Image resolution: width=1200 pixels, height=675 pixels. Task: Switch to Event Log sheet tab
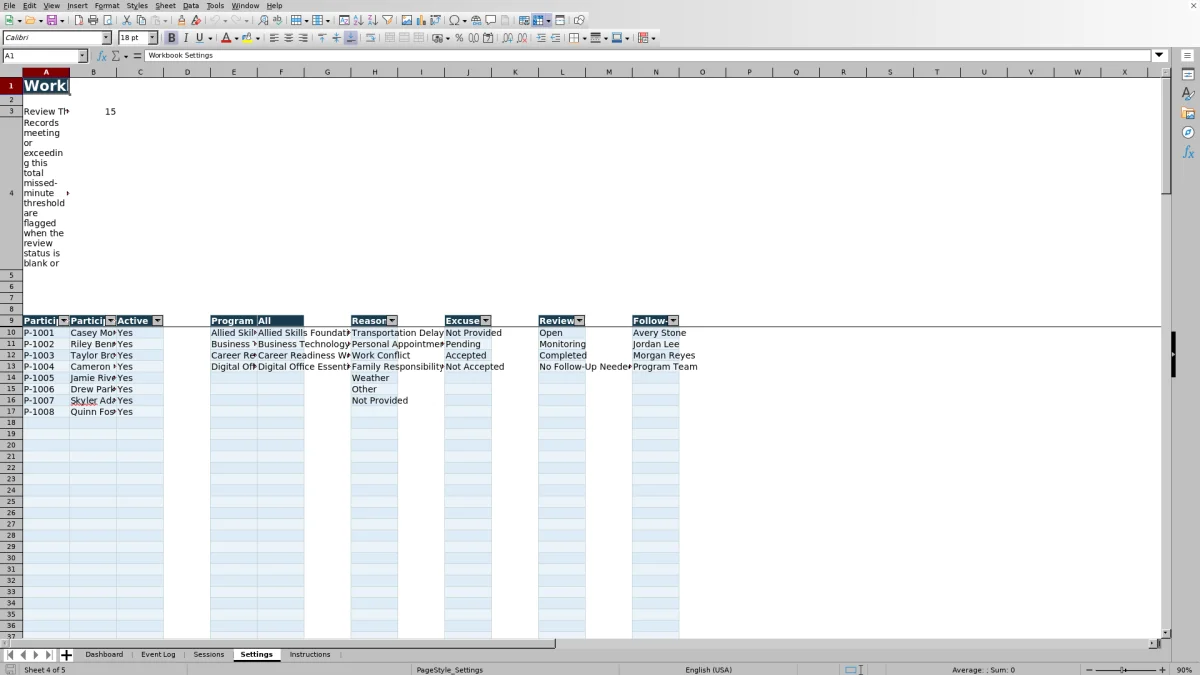pyautogui.click(x=158, y=654)
